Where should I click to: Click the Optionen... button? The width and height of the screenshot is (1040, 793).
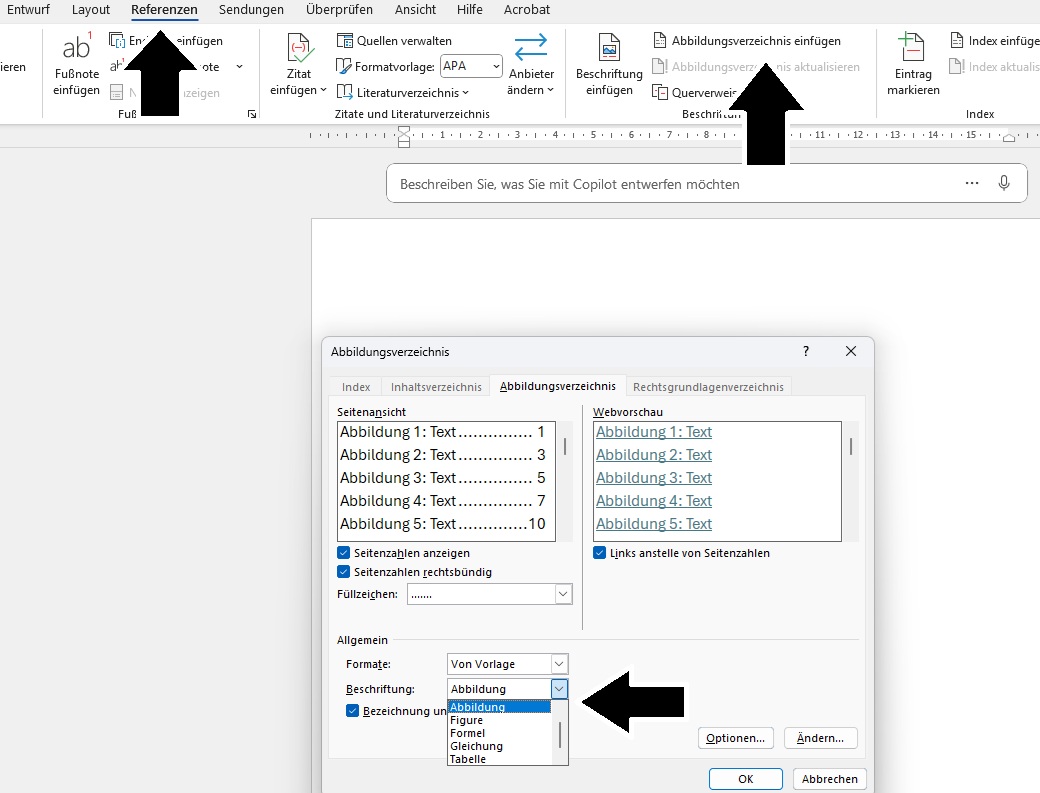(735, 738)
